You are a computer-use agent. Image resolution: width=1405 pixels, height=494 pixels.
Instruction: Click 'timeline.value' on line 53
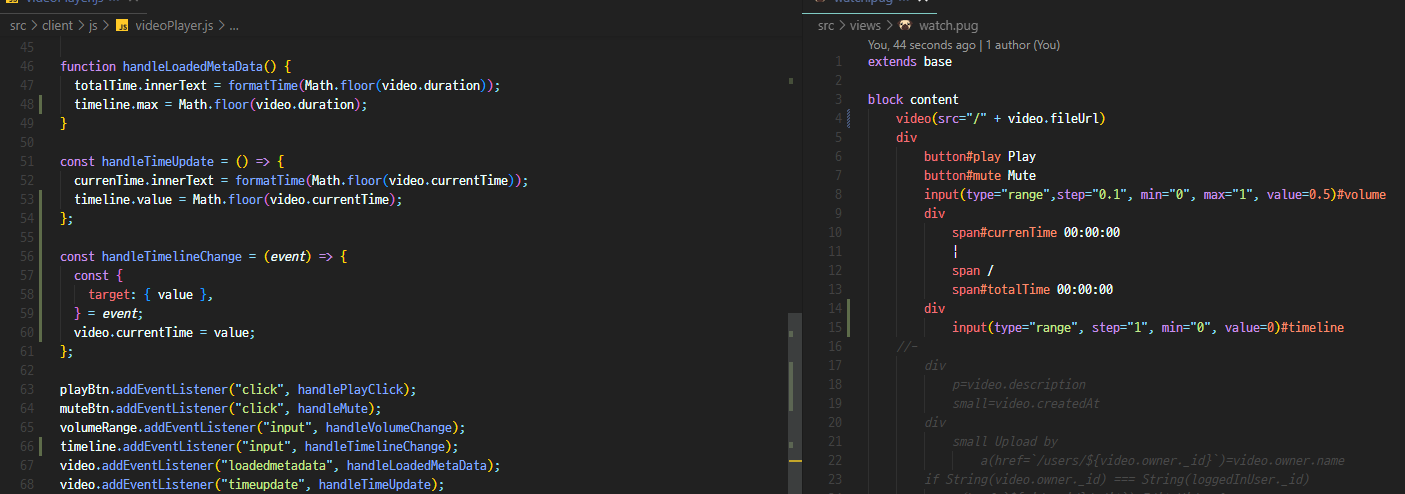click(x=119, y=199)
